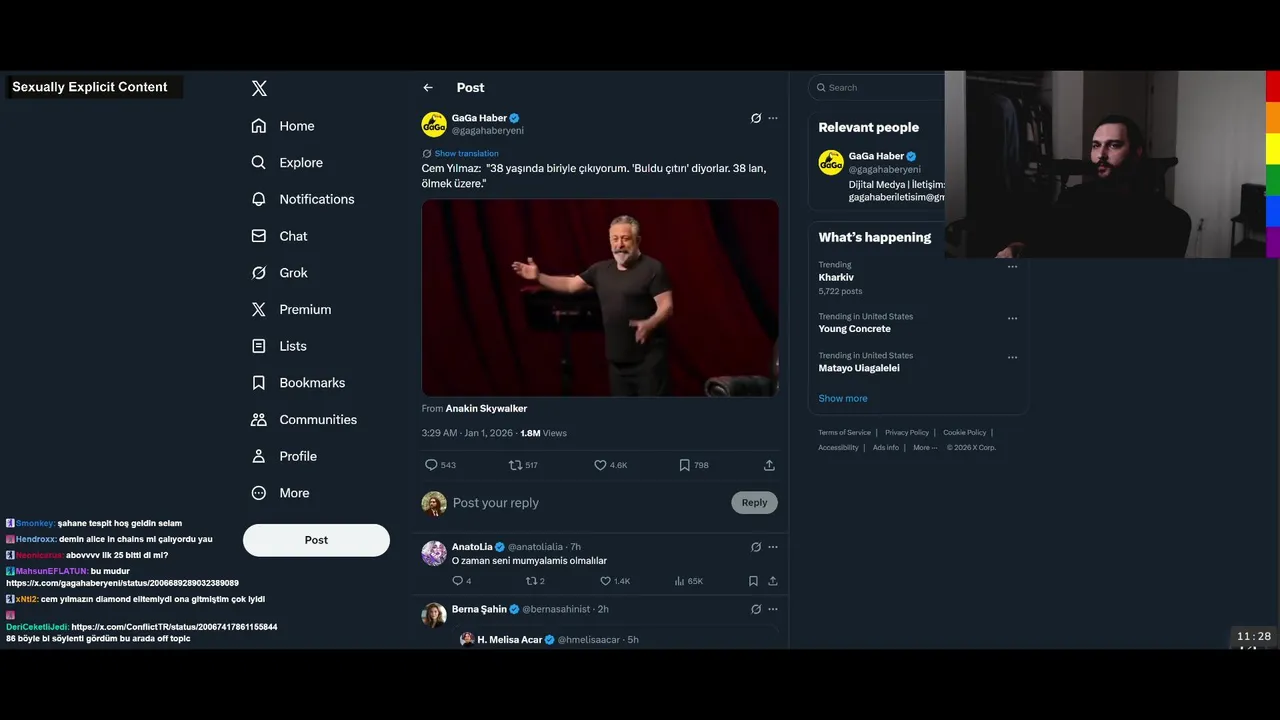Open options for Kharkiv trend
The image size is (1280, 720).
(1012, 267)
